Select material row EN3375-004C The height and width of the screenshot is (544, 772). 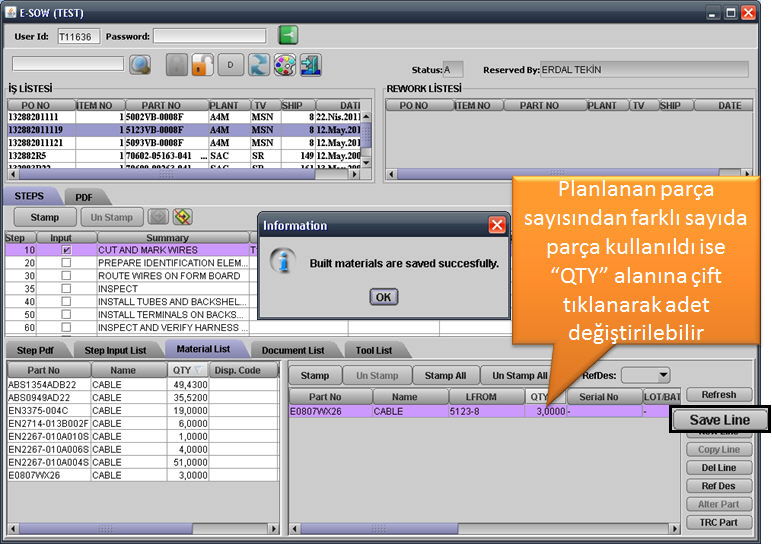pos(143,411)
